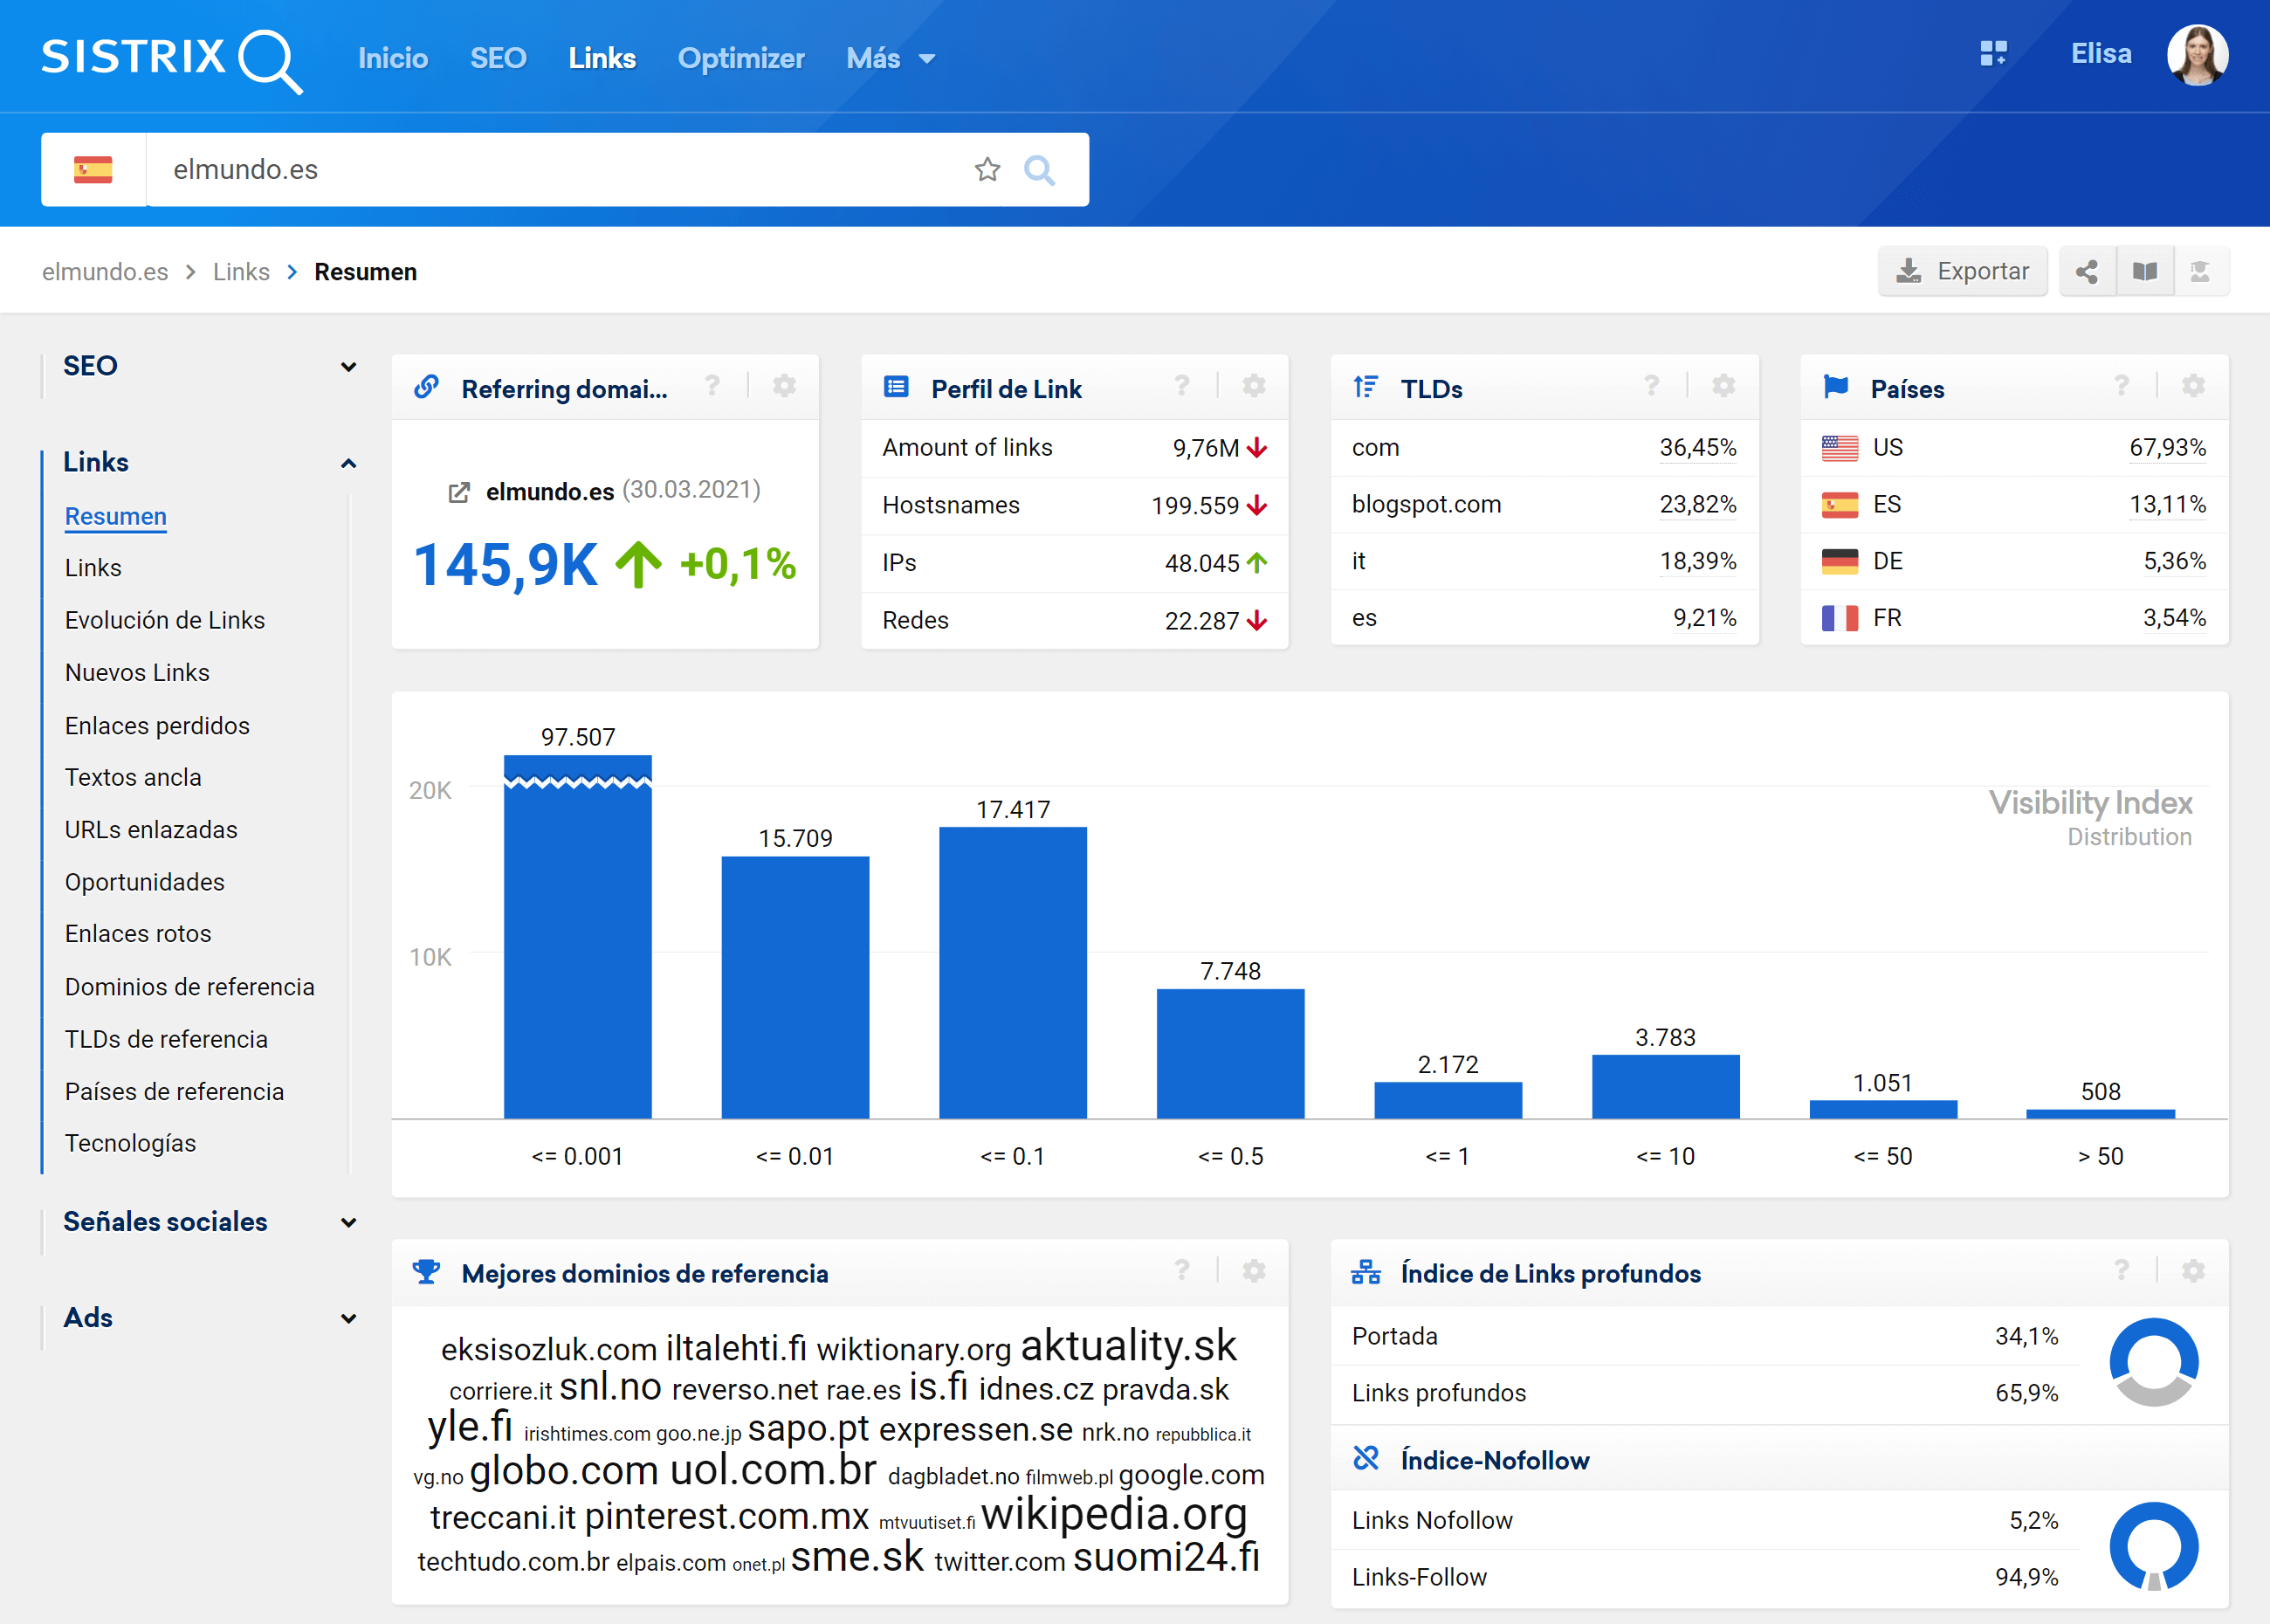Open the dashboard grid icon near Elisa
Viewport: 2270px width, 1624px height.
pyautogui.click(x=1993, y=54)
